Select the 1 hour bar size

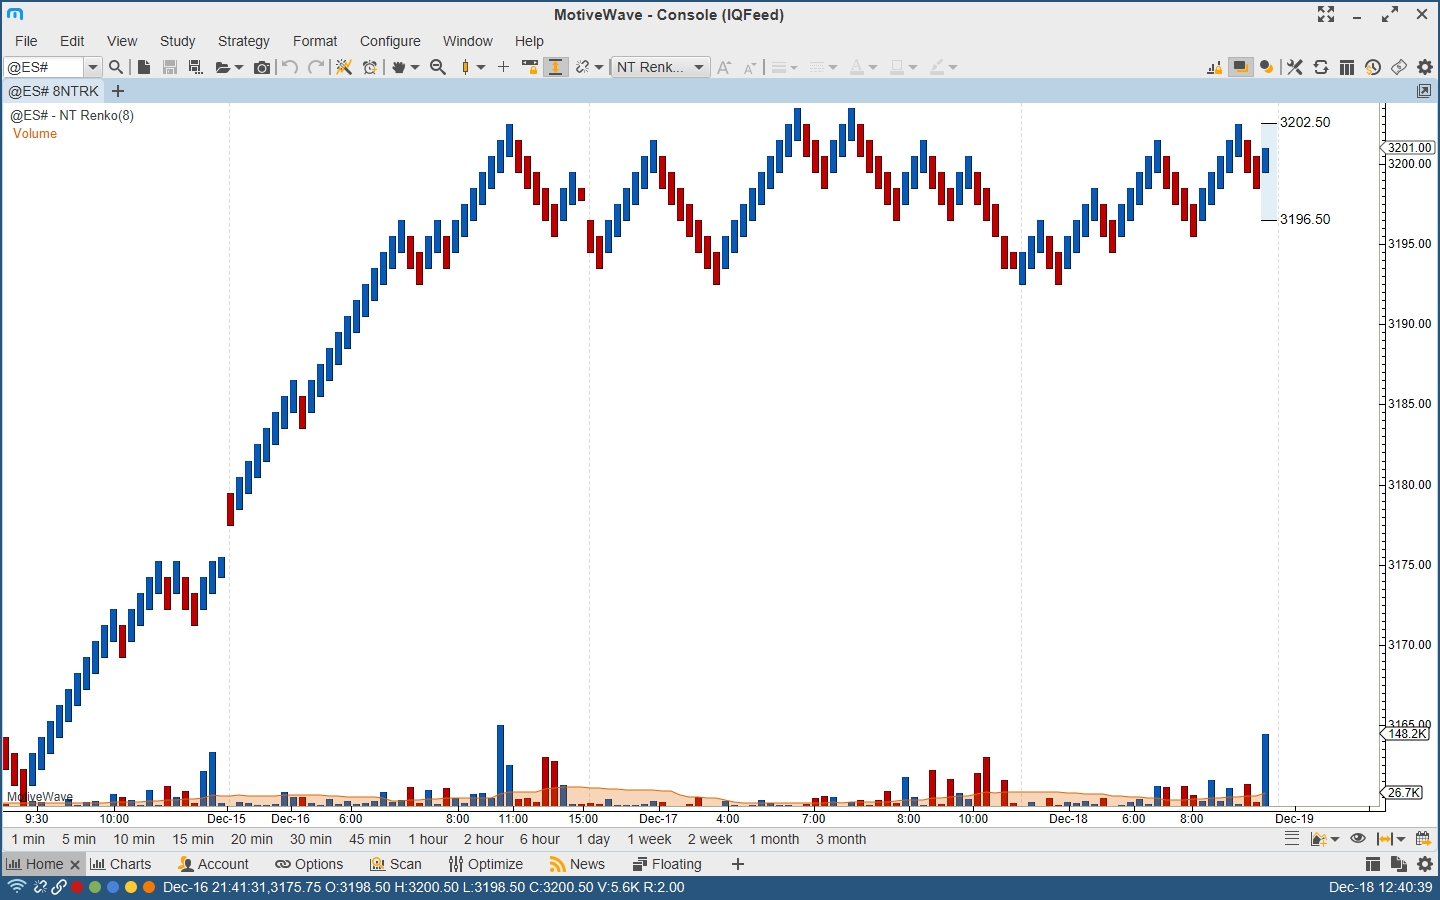tap(428, 839)
